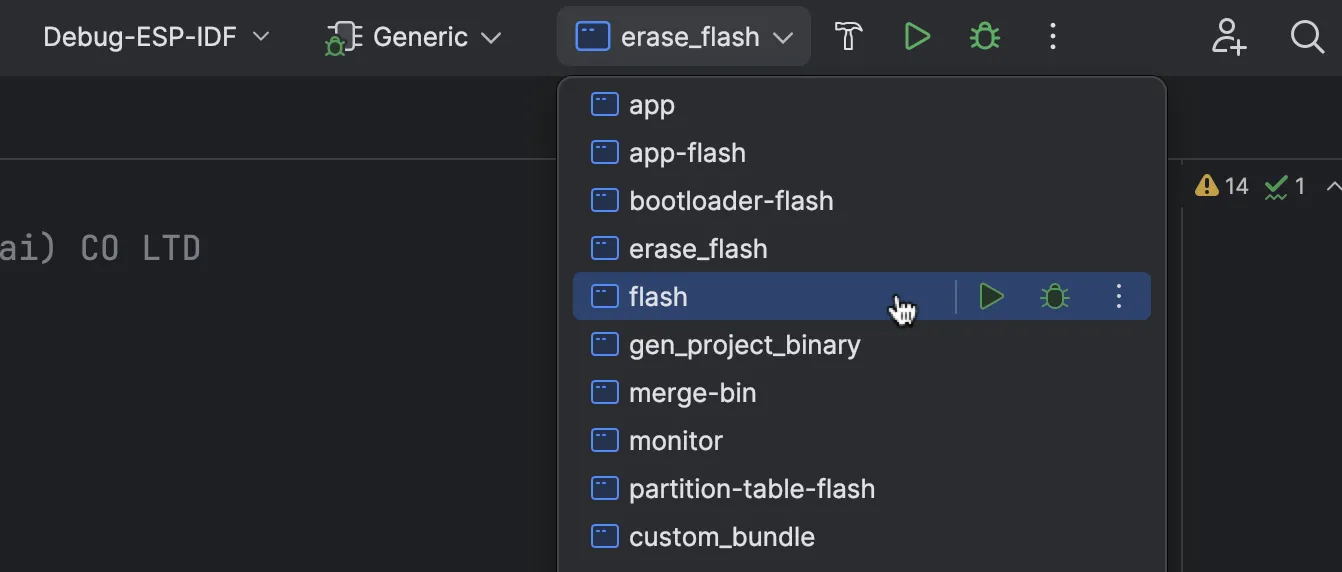1342x572 pixels.
Task: Select custom_bundle configuration
Action: click(721, 537)
